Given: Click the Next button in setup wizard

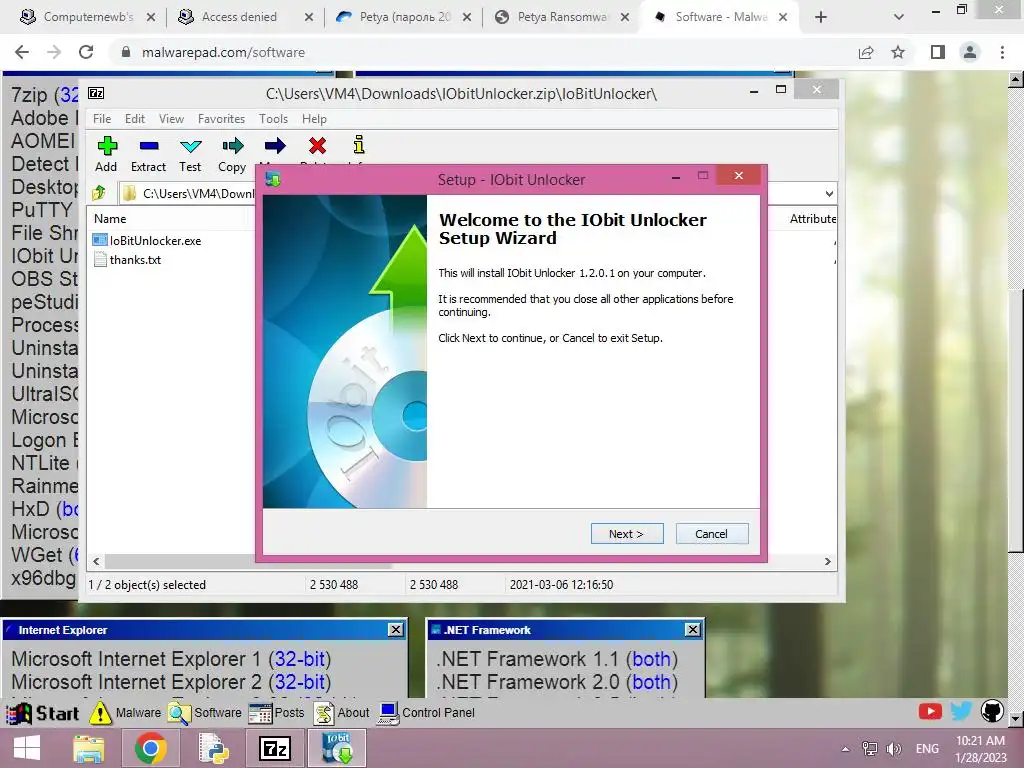Looking at the screenshot, I should 627,534.
